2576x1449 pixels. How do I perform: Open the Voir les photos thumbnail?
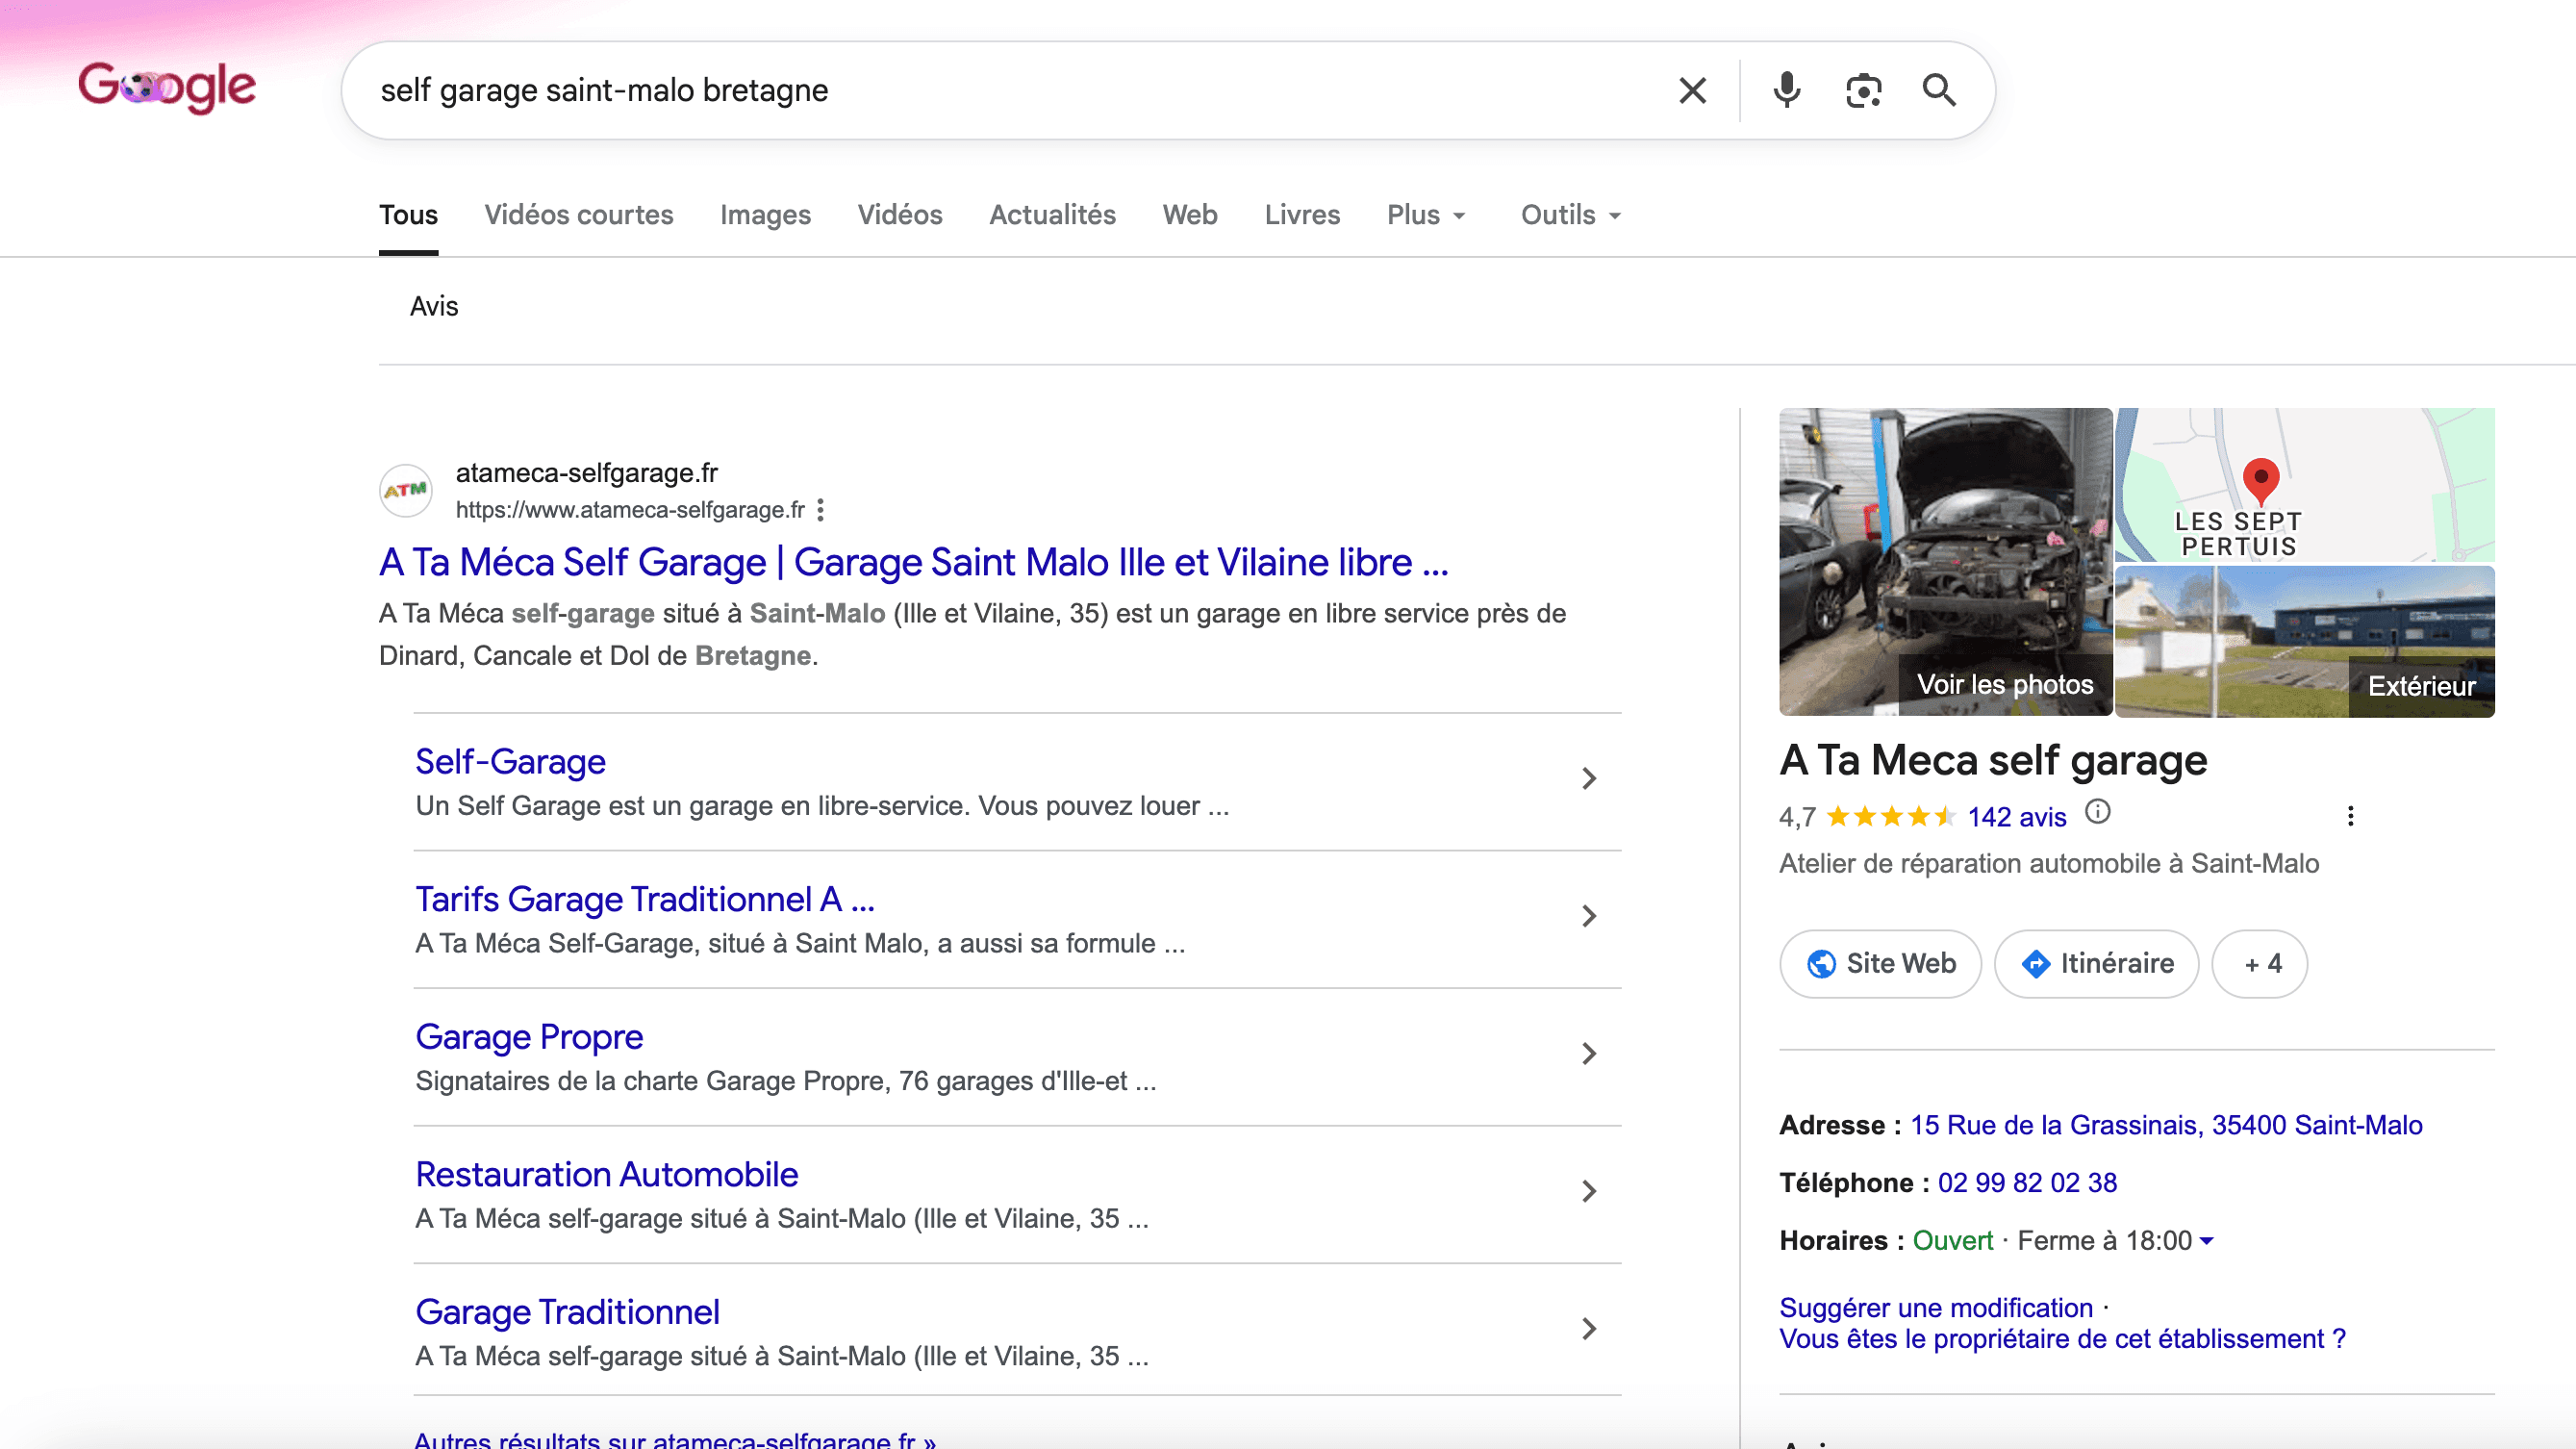tap(1945, 562)
